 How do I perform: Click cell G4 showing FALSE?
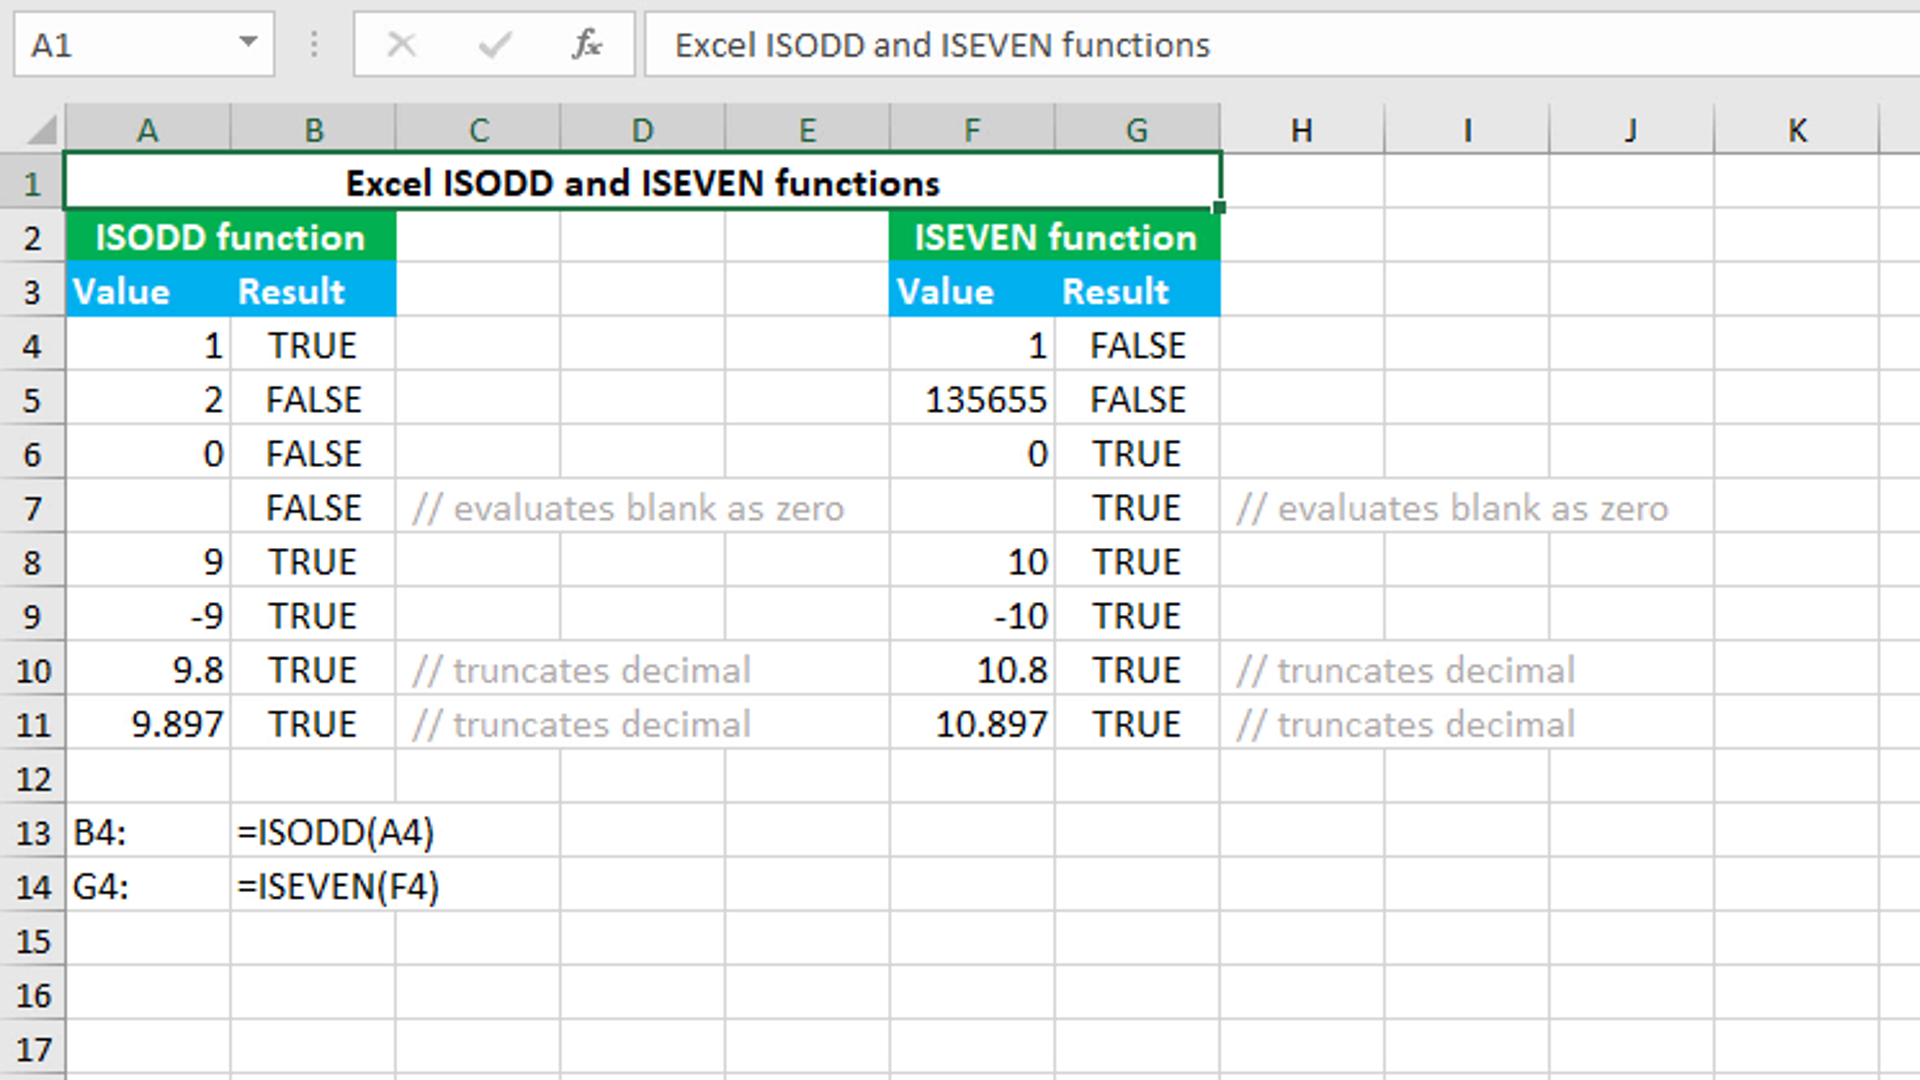pyautogui.click(x=1137, y=346)
